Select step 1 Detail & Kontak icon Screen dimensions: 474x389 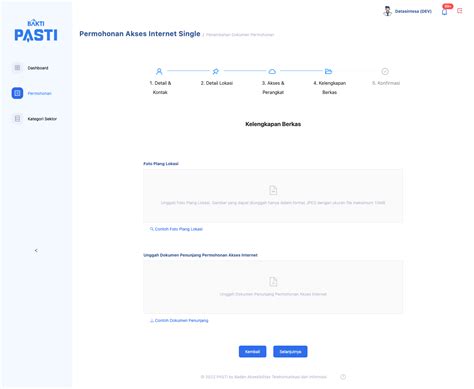click(x=159, y=71)
